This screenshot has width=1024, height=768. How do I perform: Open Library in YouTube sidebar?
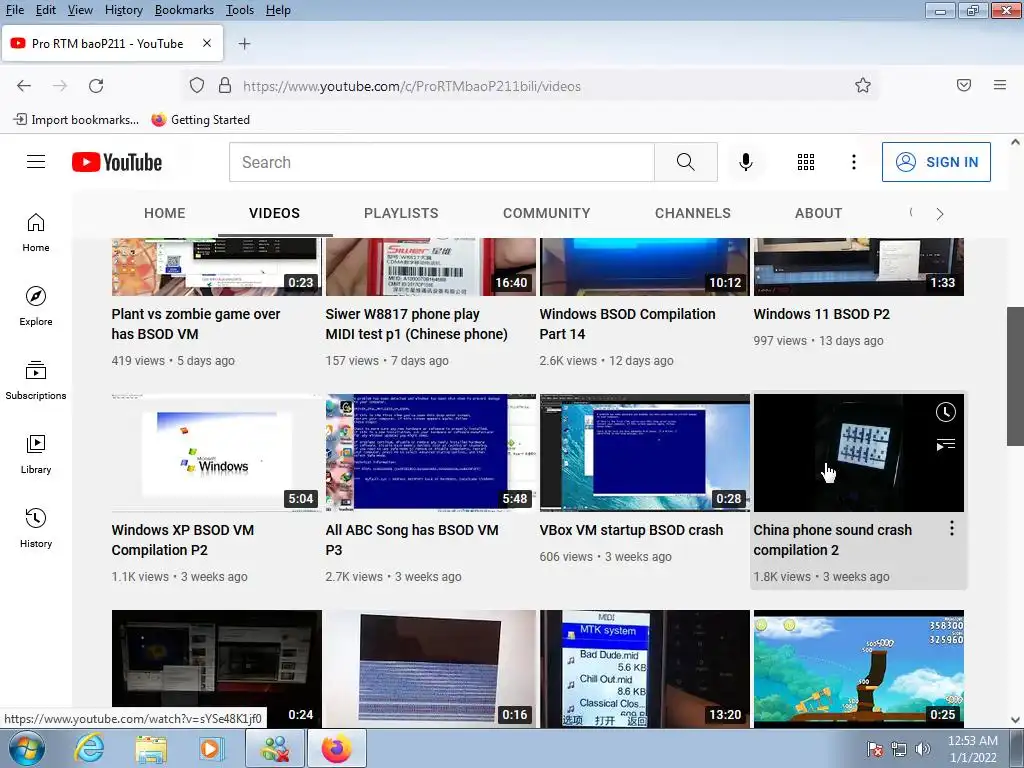point(36,454)
